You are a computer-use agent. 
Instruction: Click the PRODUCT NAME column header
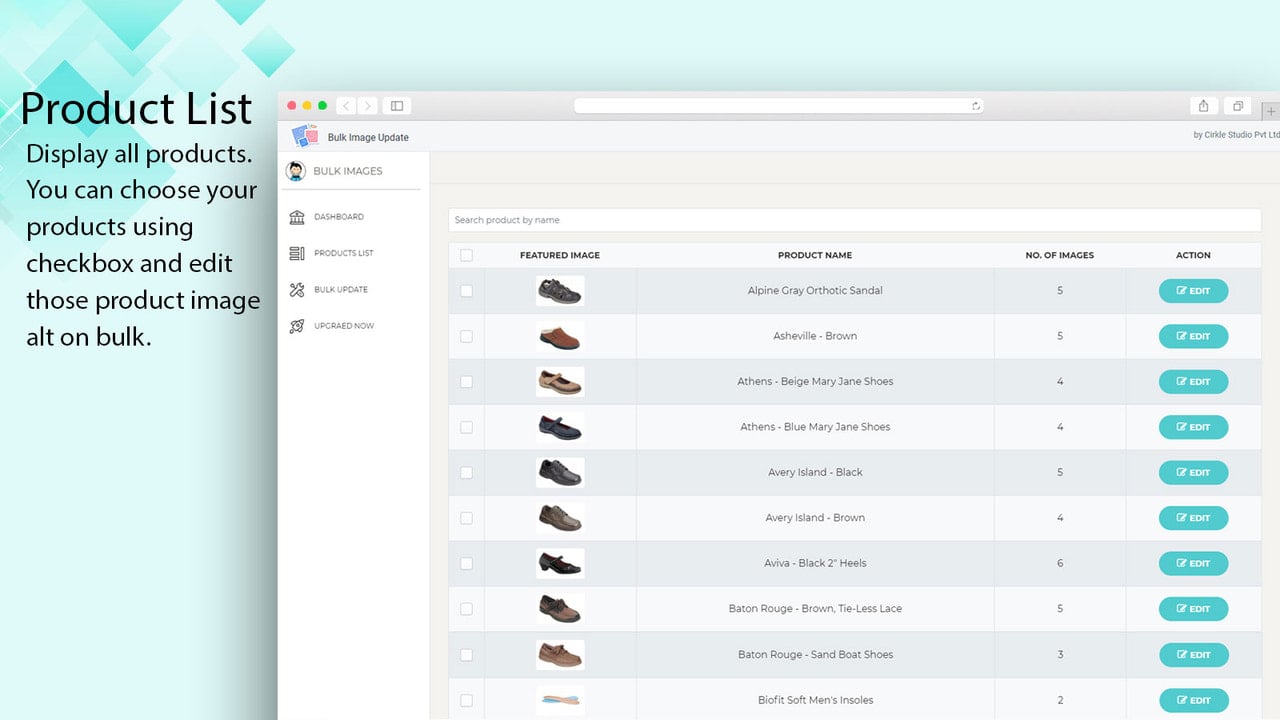click(x=815, y=255)
